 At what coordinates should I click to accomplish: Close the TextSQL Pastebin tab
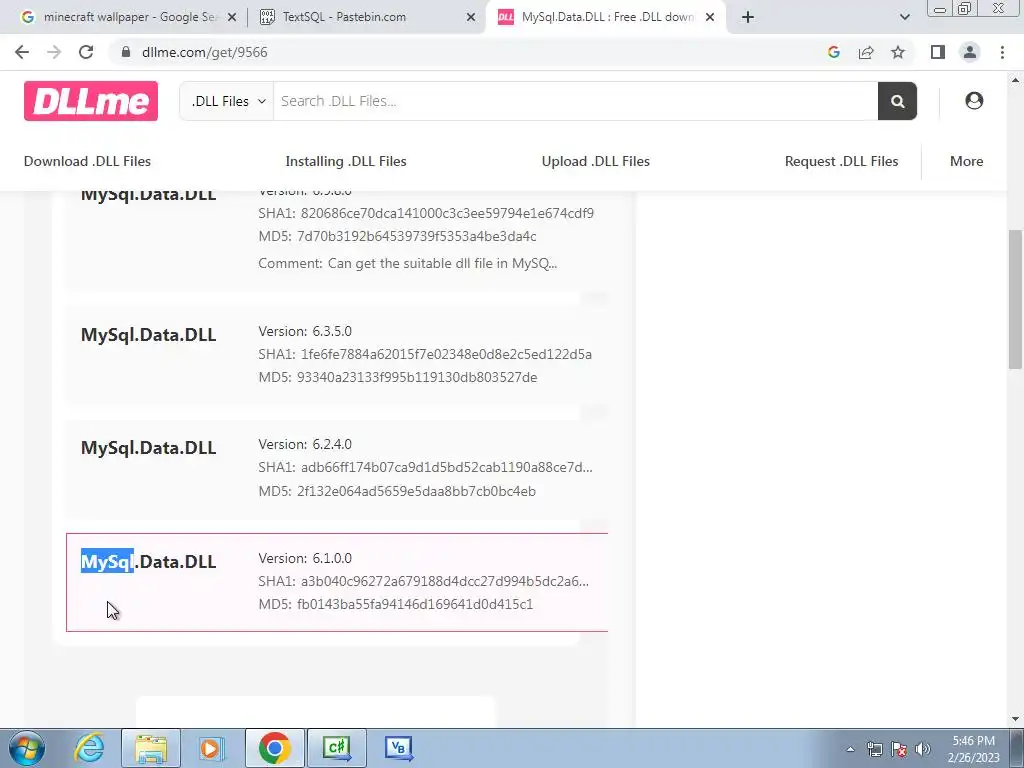tap(471, 18)
